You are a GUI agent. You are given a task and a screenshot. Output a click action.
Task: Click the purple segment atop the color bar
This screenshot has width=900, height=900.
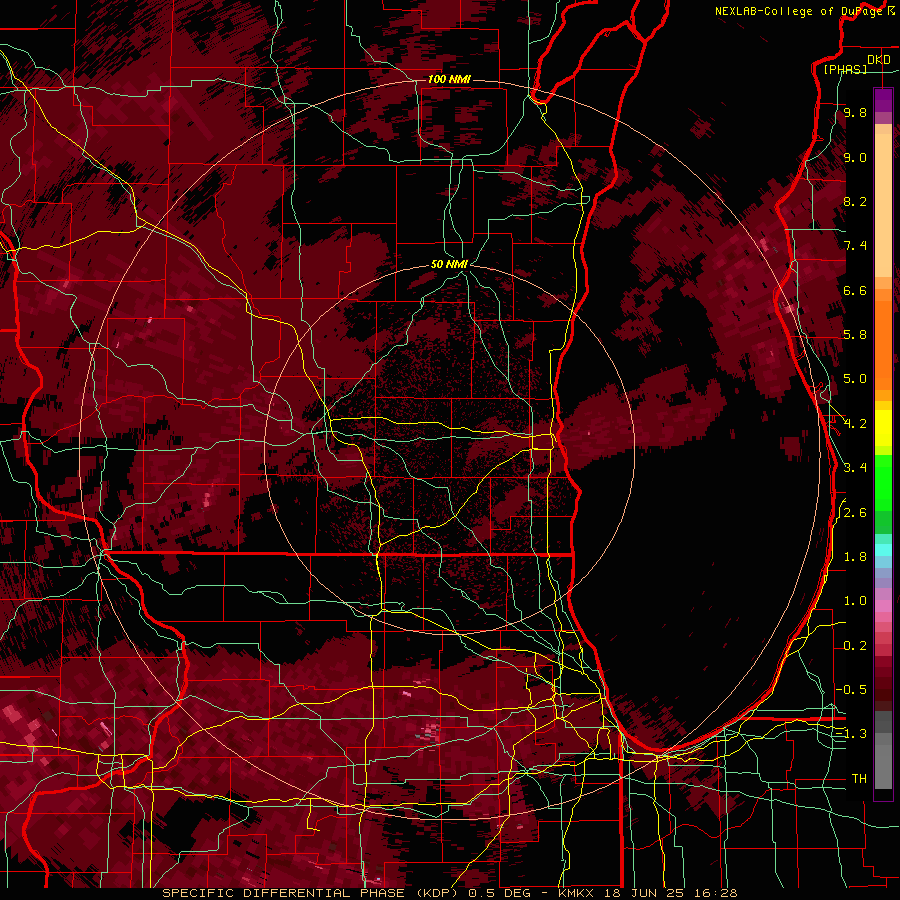click(883, 100)
